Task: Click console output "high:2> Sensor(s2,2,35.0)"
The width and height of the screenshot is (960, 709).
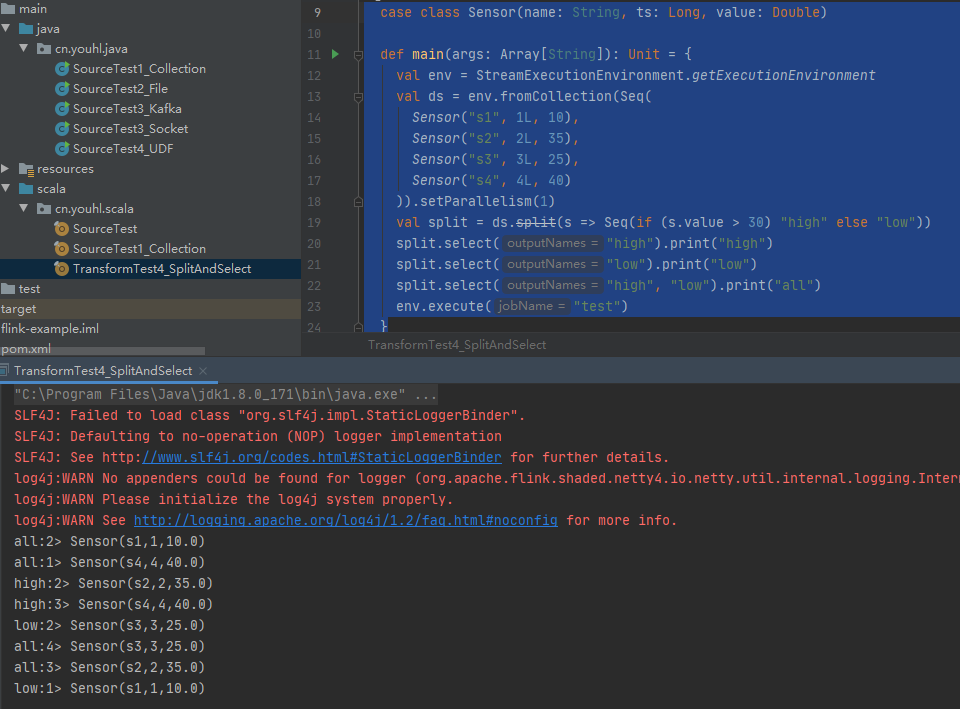Action: (x=113, y=583)
